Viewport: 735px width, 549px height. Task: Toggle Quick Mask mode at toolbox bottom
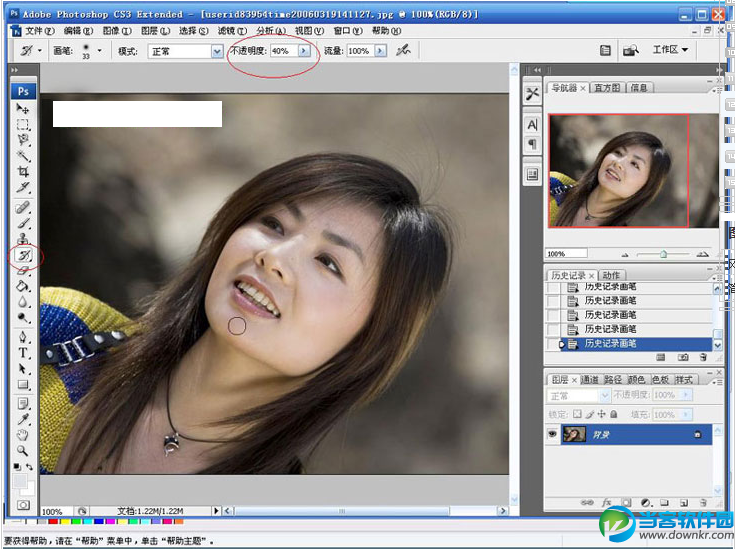22,506
